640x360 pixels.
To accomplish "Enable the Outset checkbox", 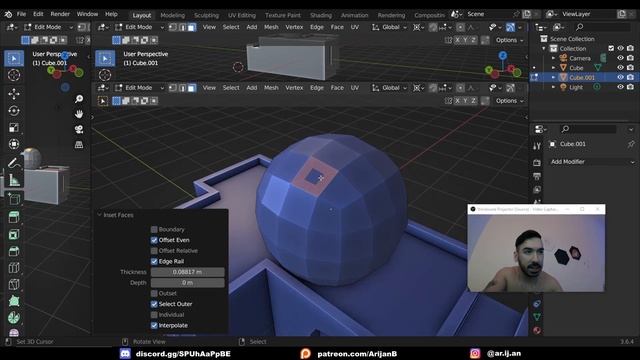I will tap(154, 293).
